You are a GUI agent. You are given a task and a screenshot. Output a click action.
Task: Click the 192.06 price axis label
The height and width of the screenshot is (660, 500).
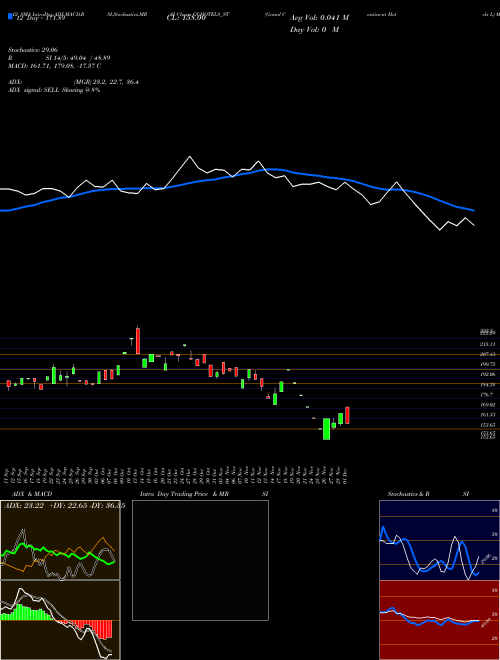click(487, 374)
